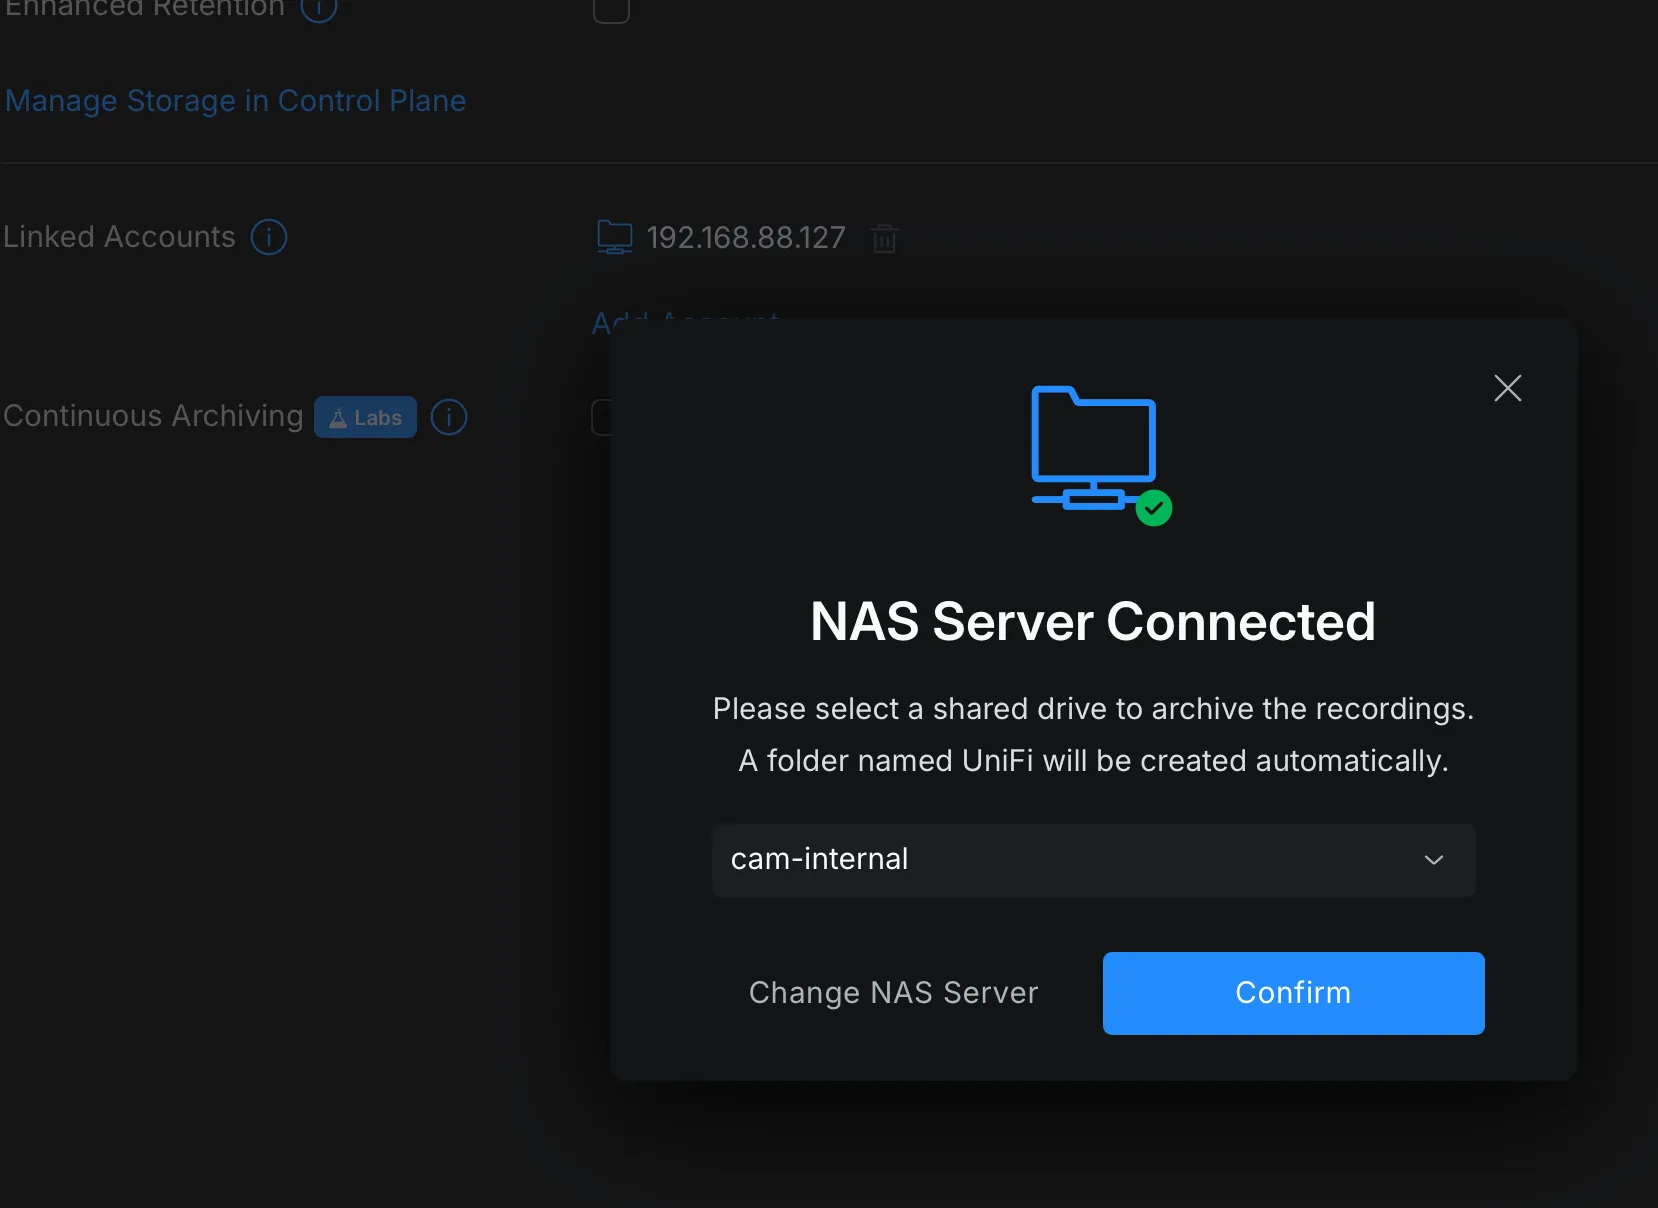The height and width of the screenshot is (1208, 1658).
Task: Toggle the Enhanced Retention checkbox
Action: [x=611, y=9]
